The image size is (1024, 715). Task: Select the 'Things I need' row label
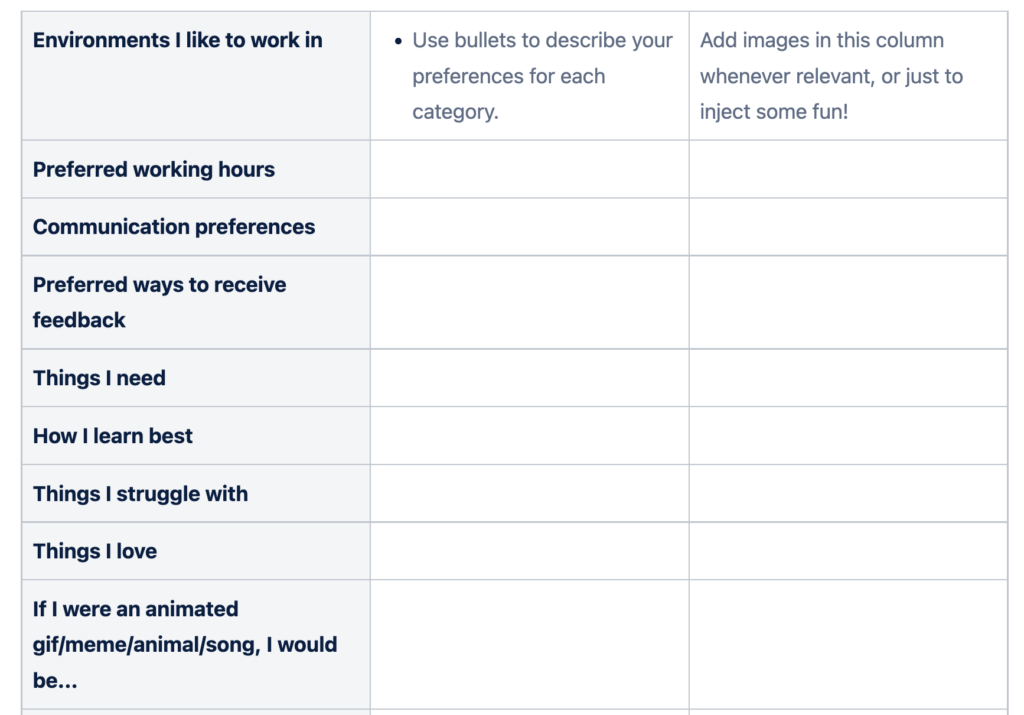[x=100, y=378]
